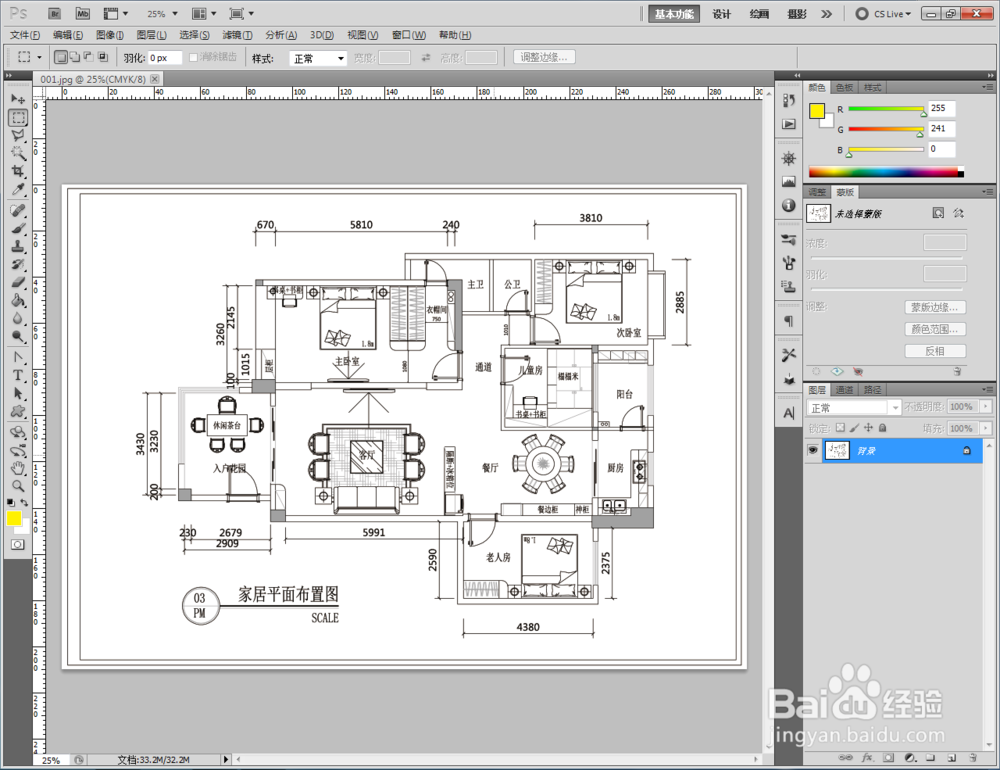Select the Magic Wand tool
The height and width of the screenshot is (770, 1000).
coord(18,153)
